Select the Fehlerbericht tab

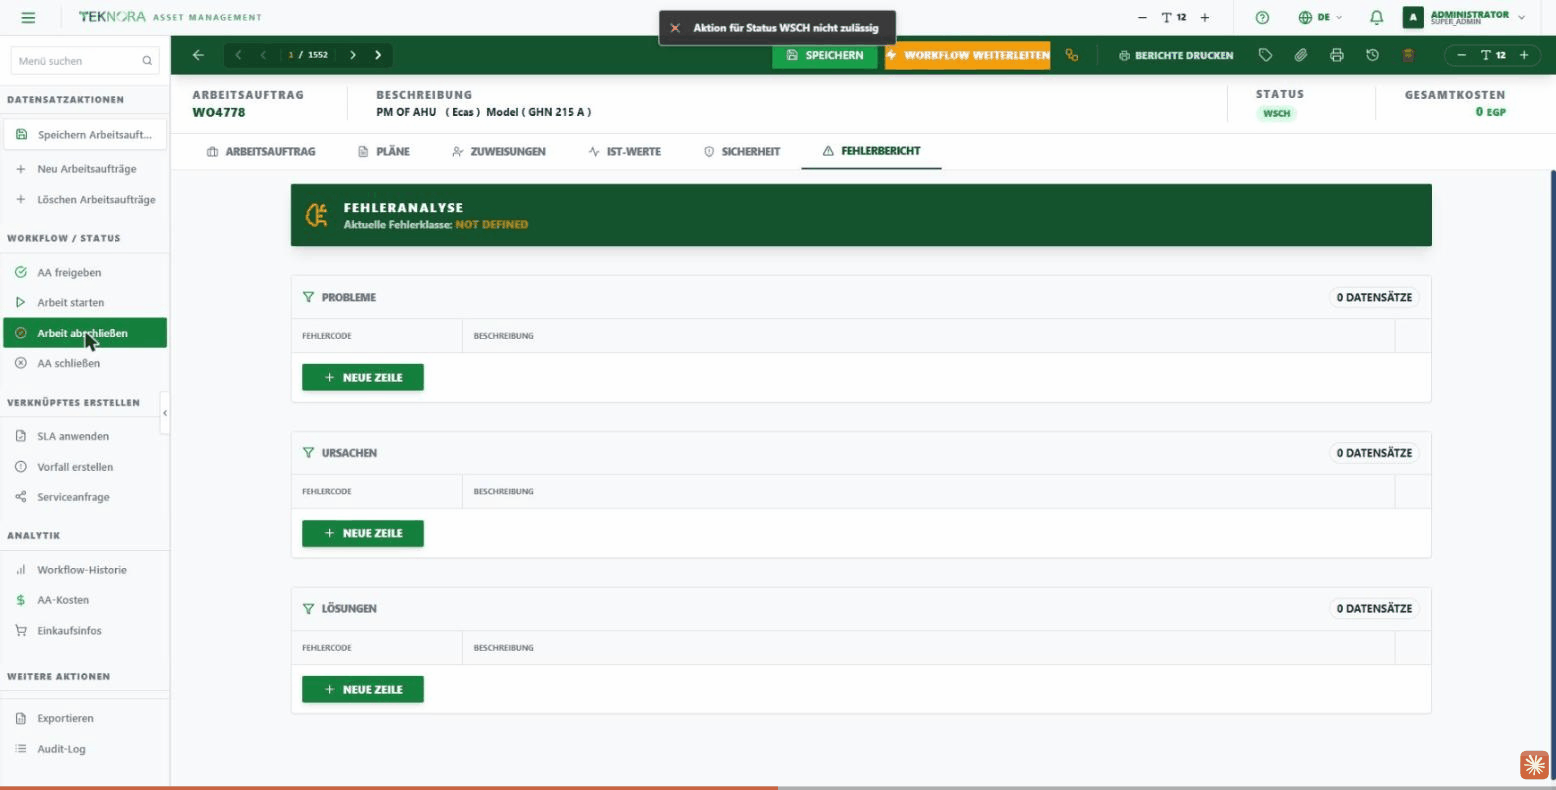871,151
